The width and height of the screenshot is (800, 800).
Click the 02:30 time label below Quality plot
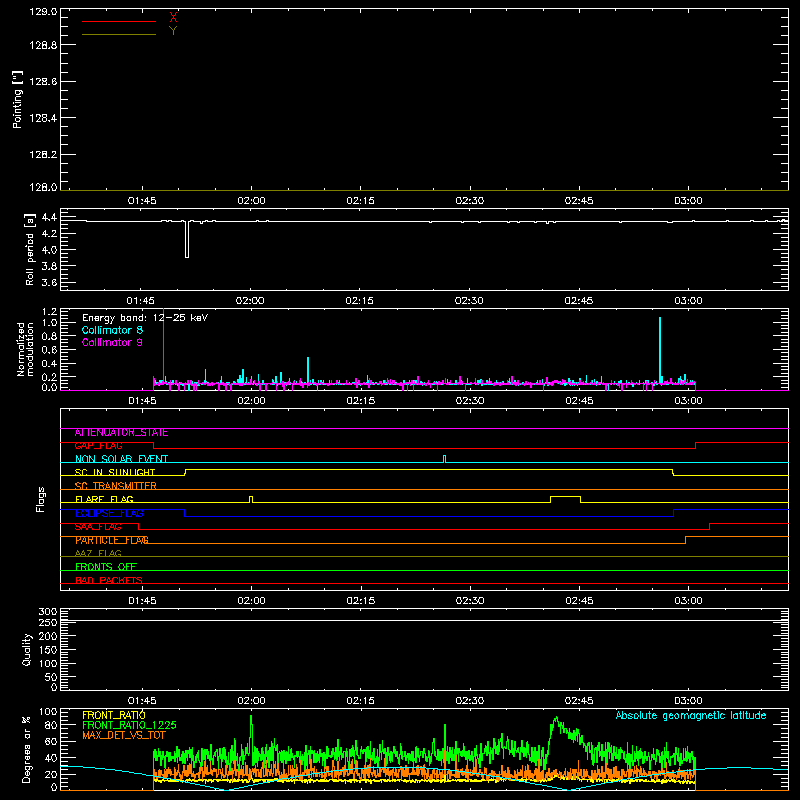click(469, 701)
